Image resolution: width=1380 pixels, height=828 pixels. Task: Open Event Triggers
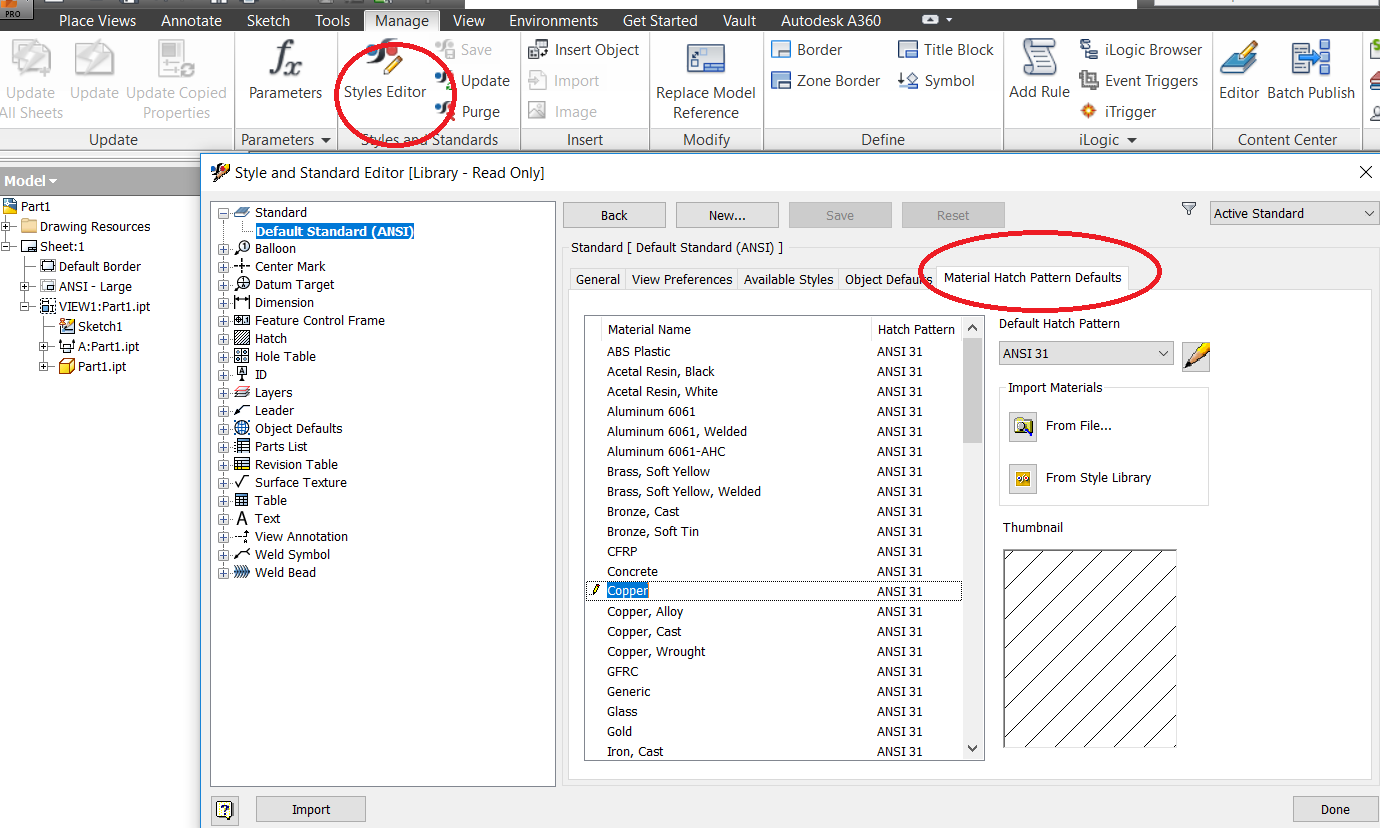(1139, 81)
